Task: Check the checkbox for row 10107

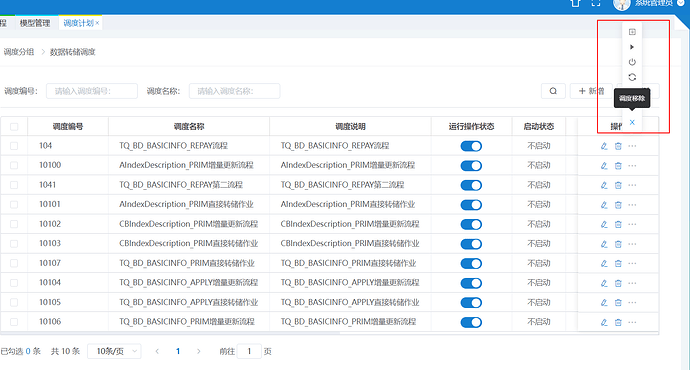Action: click(14, 263)
